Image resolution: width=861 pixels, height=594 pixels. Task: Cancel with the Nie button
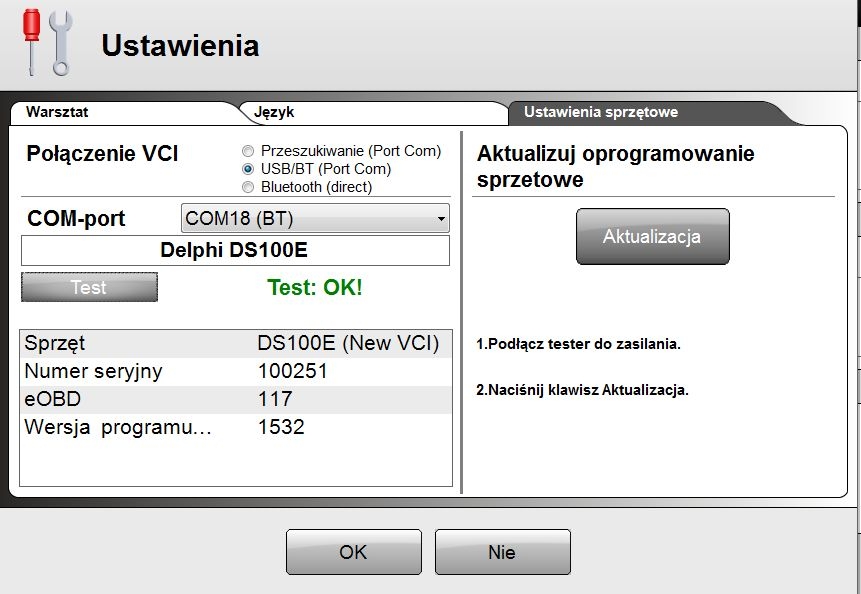tap(502, 552)
